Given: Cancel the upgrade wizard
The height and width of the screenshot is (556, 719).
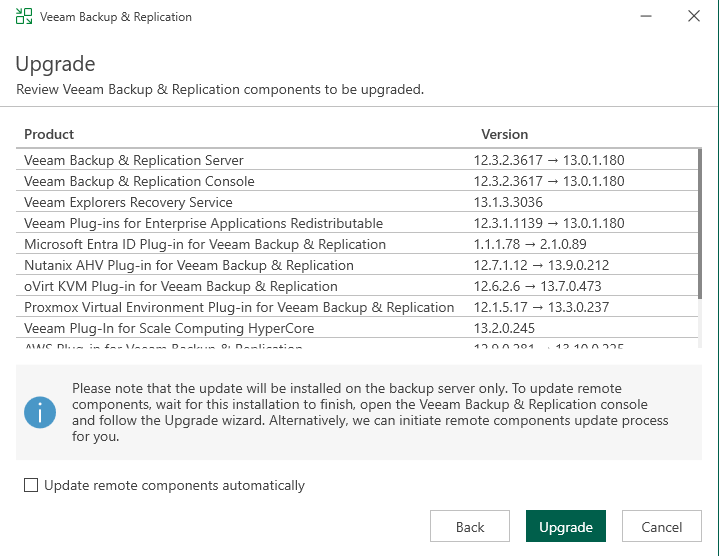Looking at the screenshot, I should [662, 527].
